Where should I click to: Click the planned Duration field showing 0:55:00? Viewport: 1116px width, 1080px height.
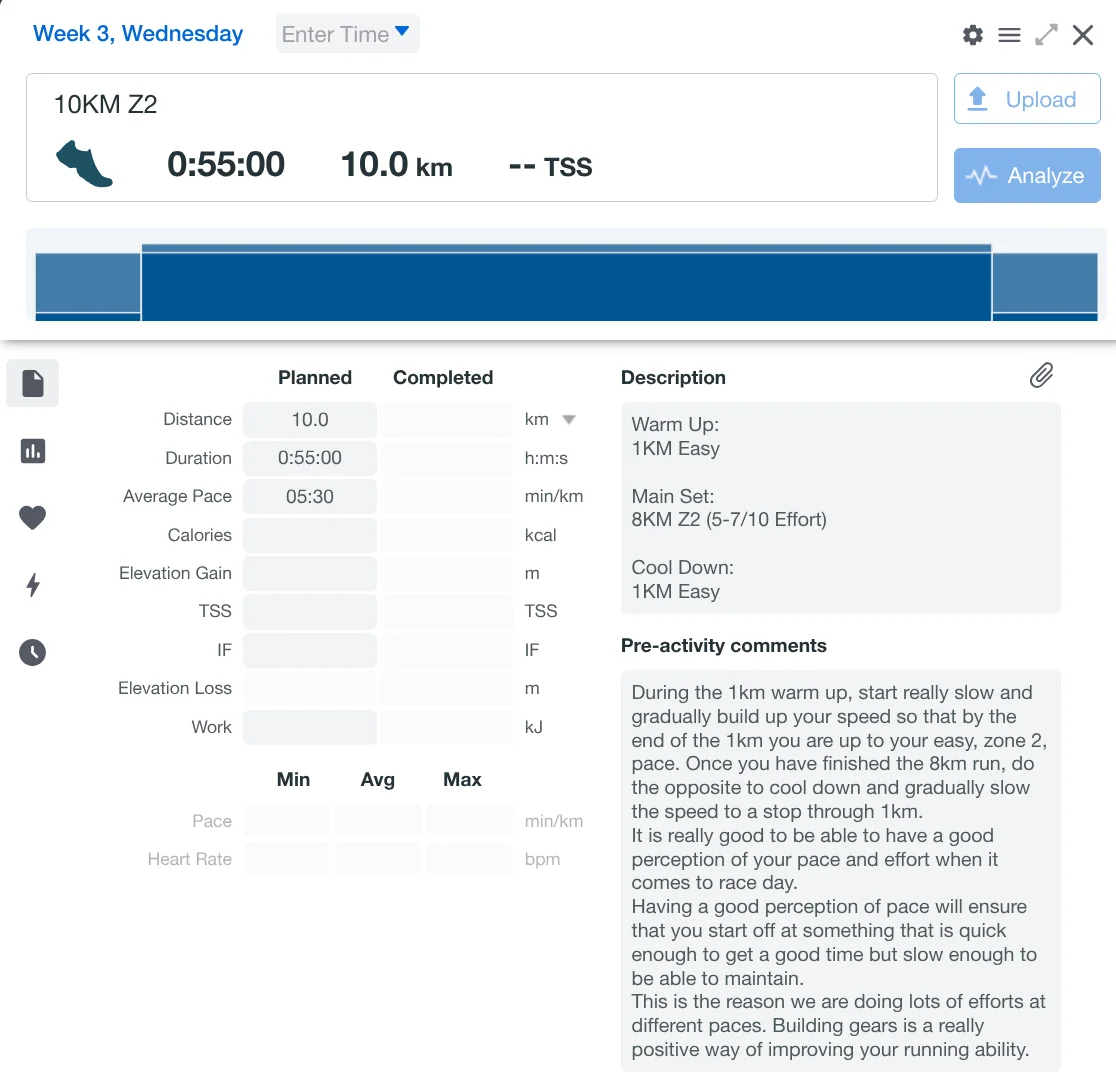pyautogui.click(x=310, y=458)
